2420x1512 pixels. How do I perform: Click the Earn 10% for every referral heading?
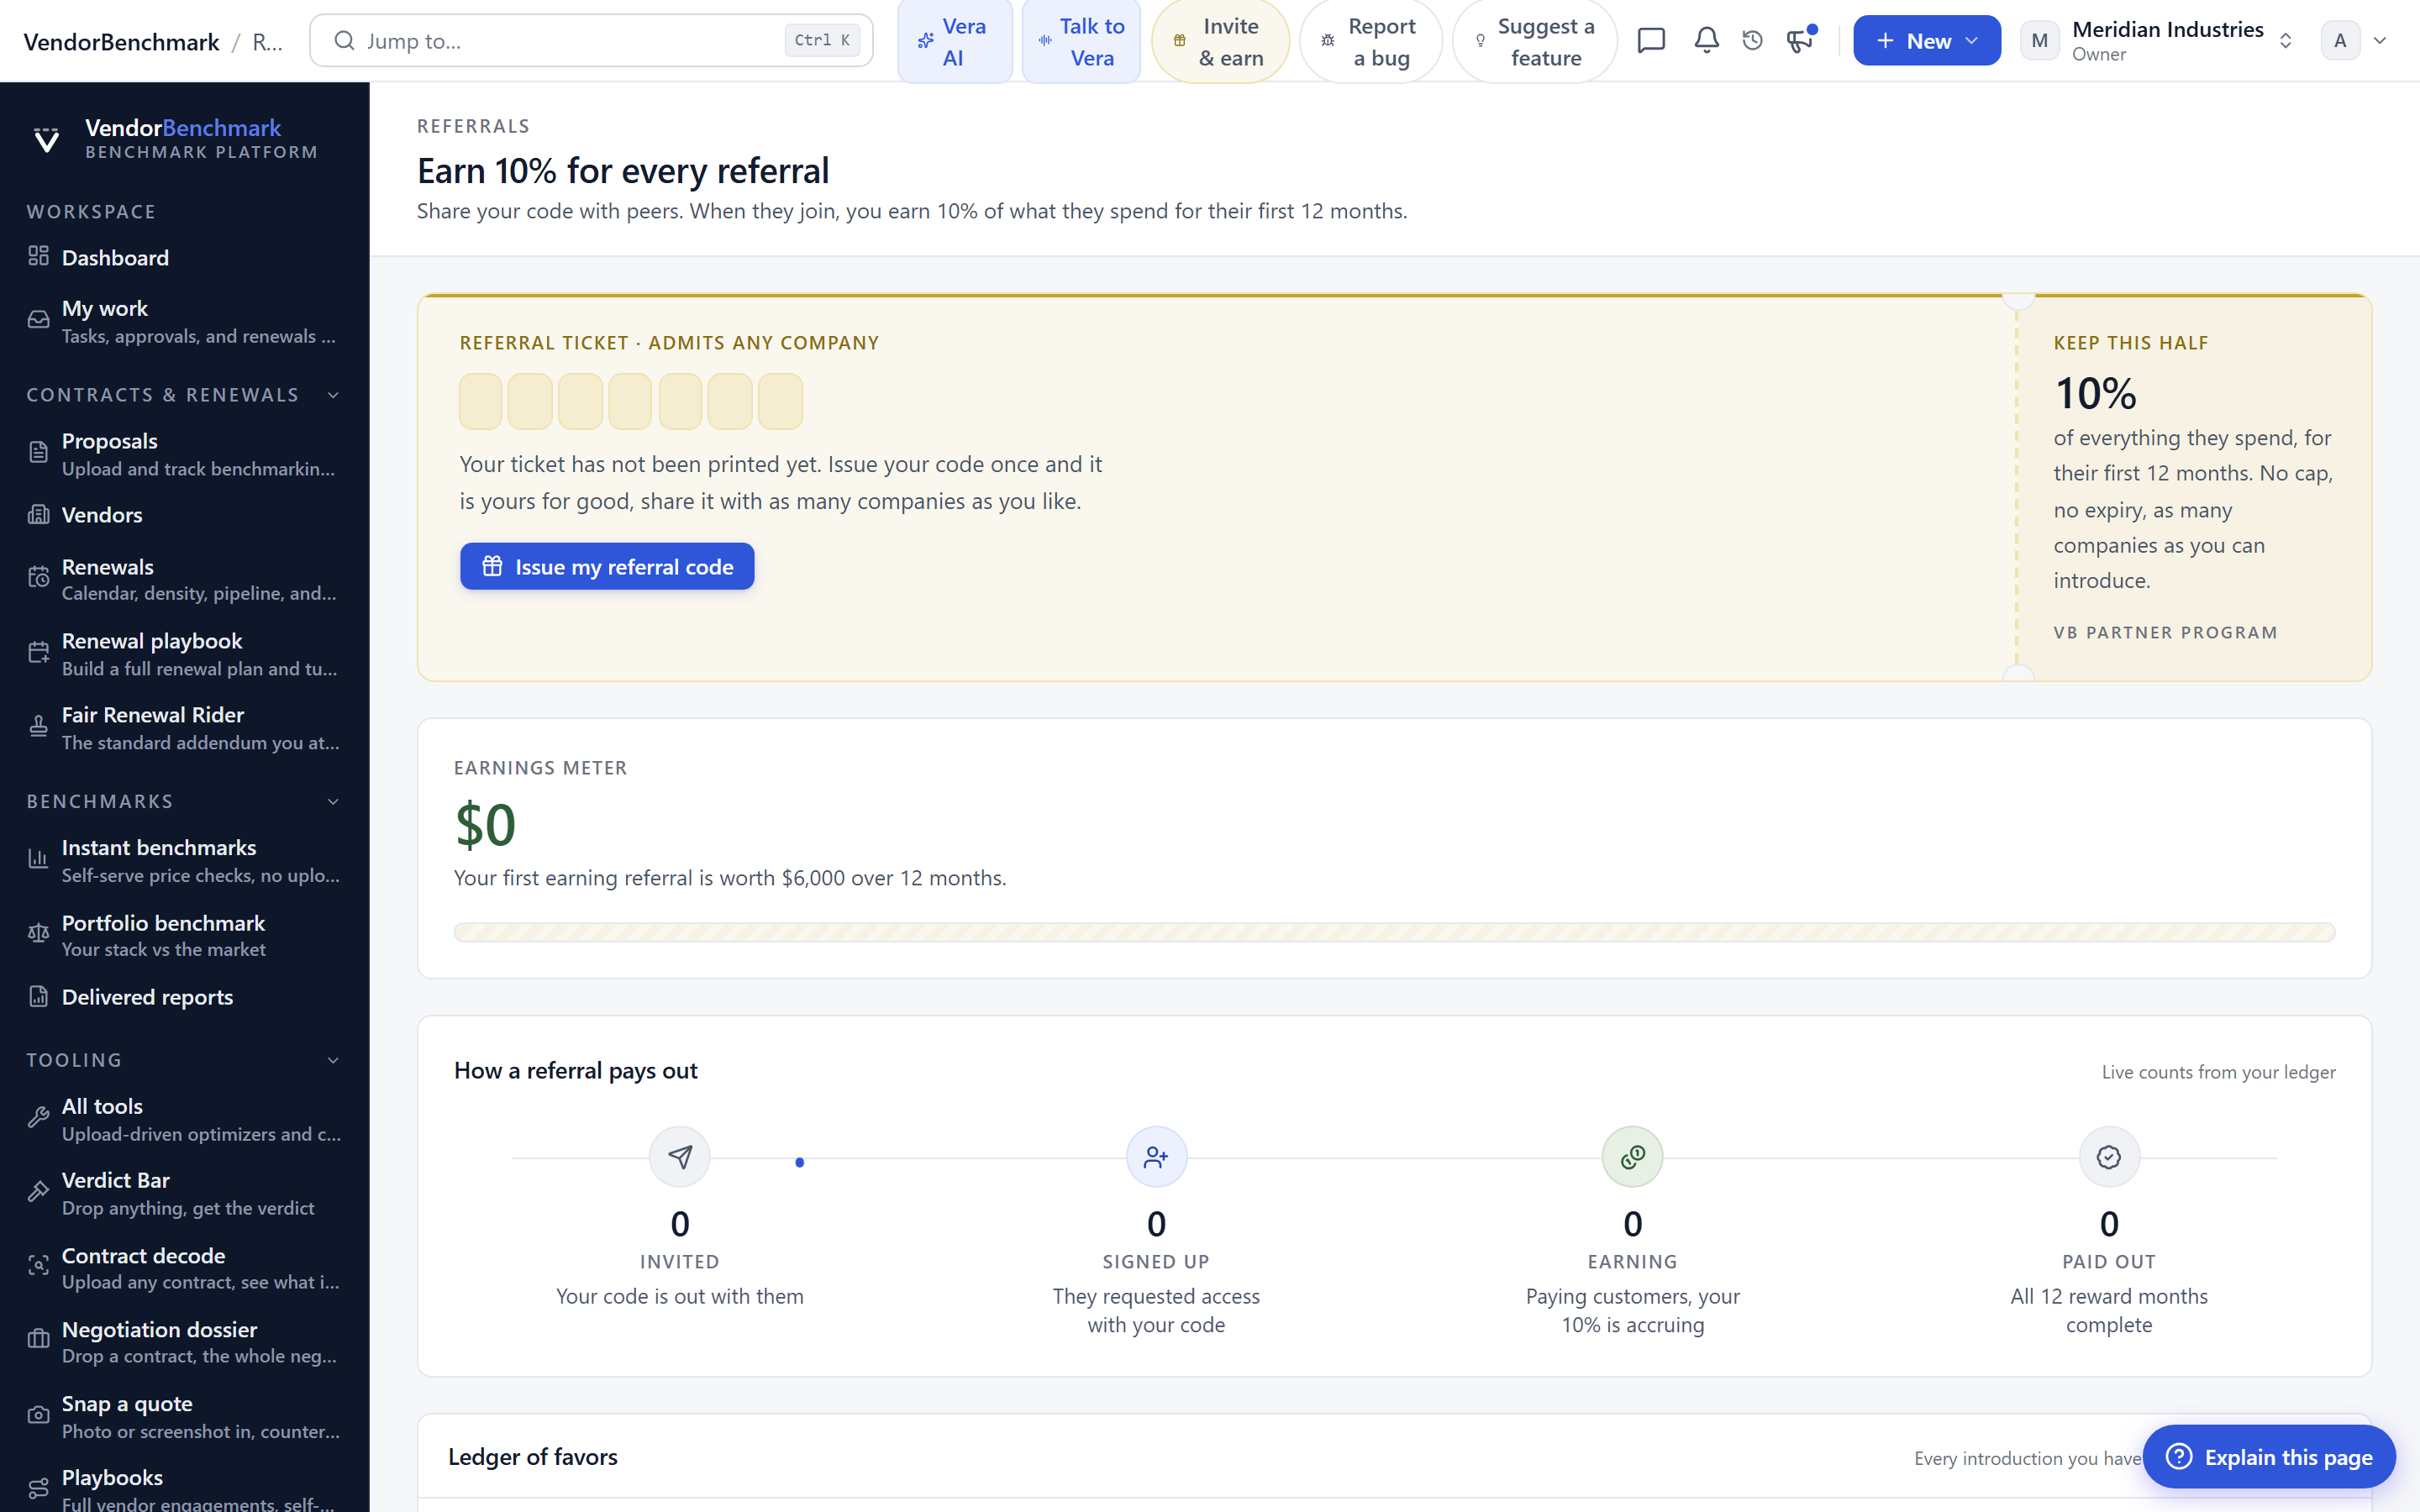coord(623,170)
